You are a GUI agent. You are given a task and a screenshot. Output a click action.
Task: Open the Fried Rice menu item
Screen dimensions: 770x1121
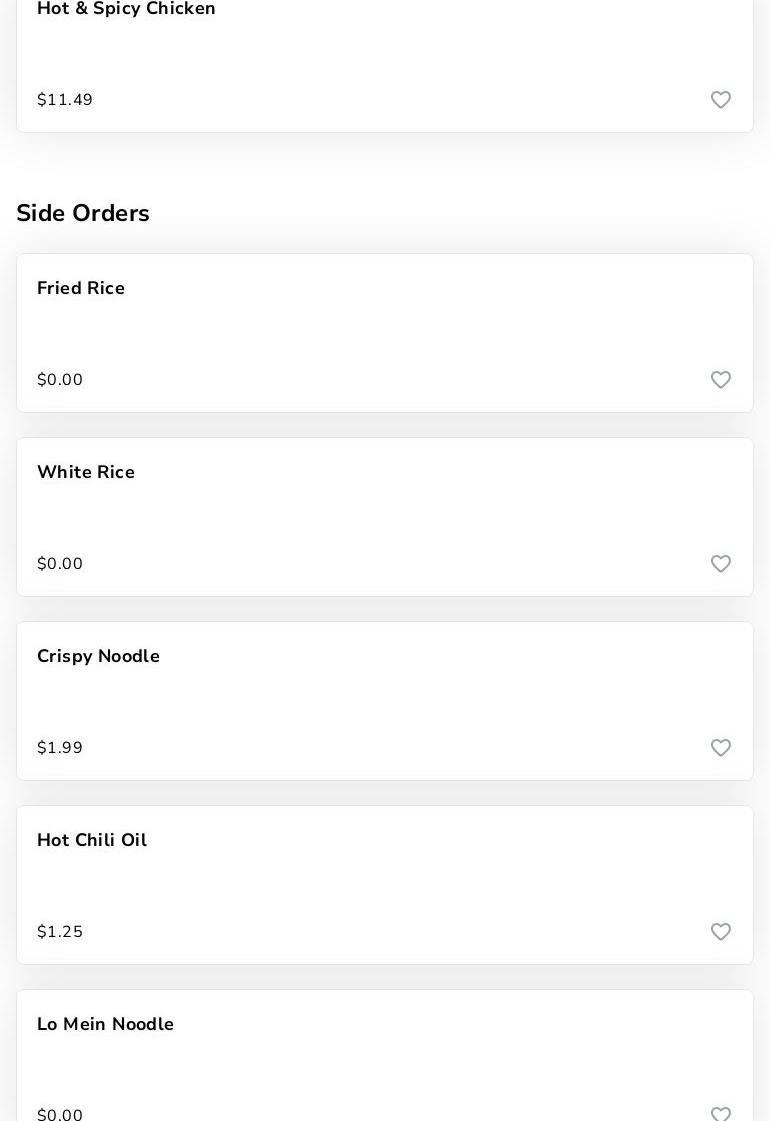(81, 289)
